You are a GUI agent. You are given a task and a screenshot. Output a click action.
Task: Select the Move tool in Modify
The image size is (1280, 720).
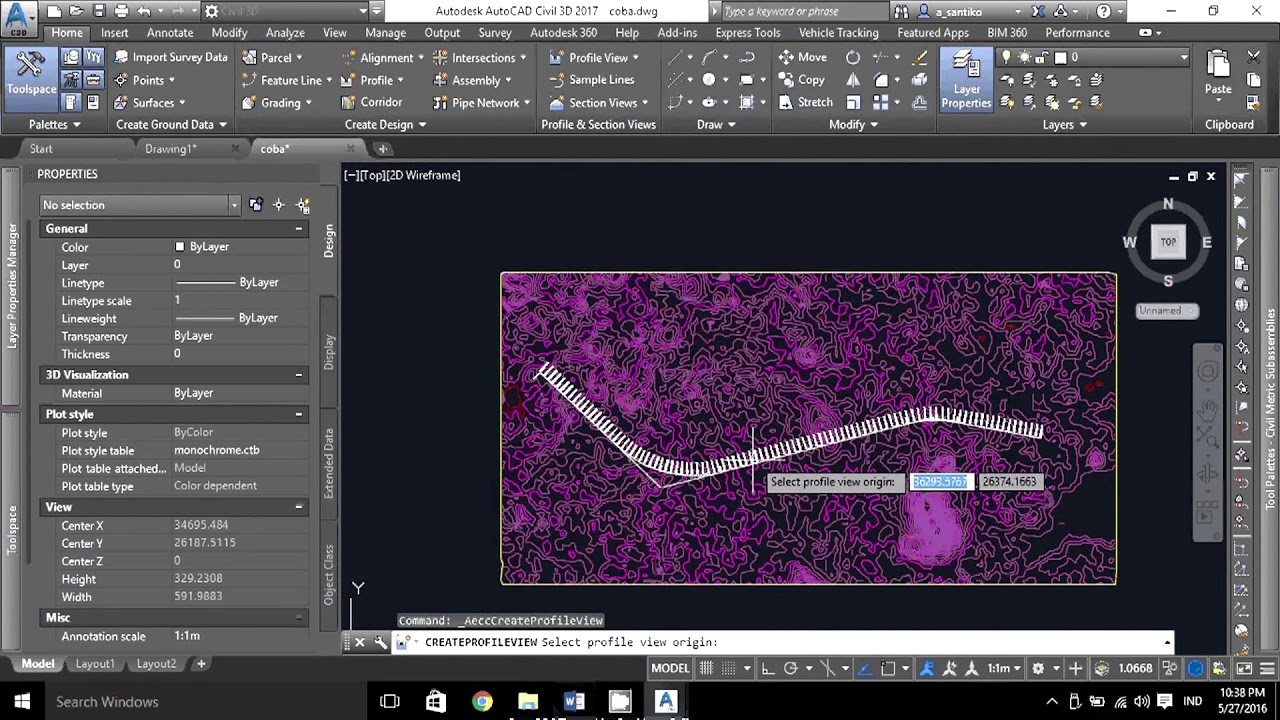point(803,57)
